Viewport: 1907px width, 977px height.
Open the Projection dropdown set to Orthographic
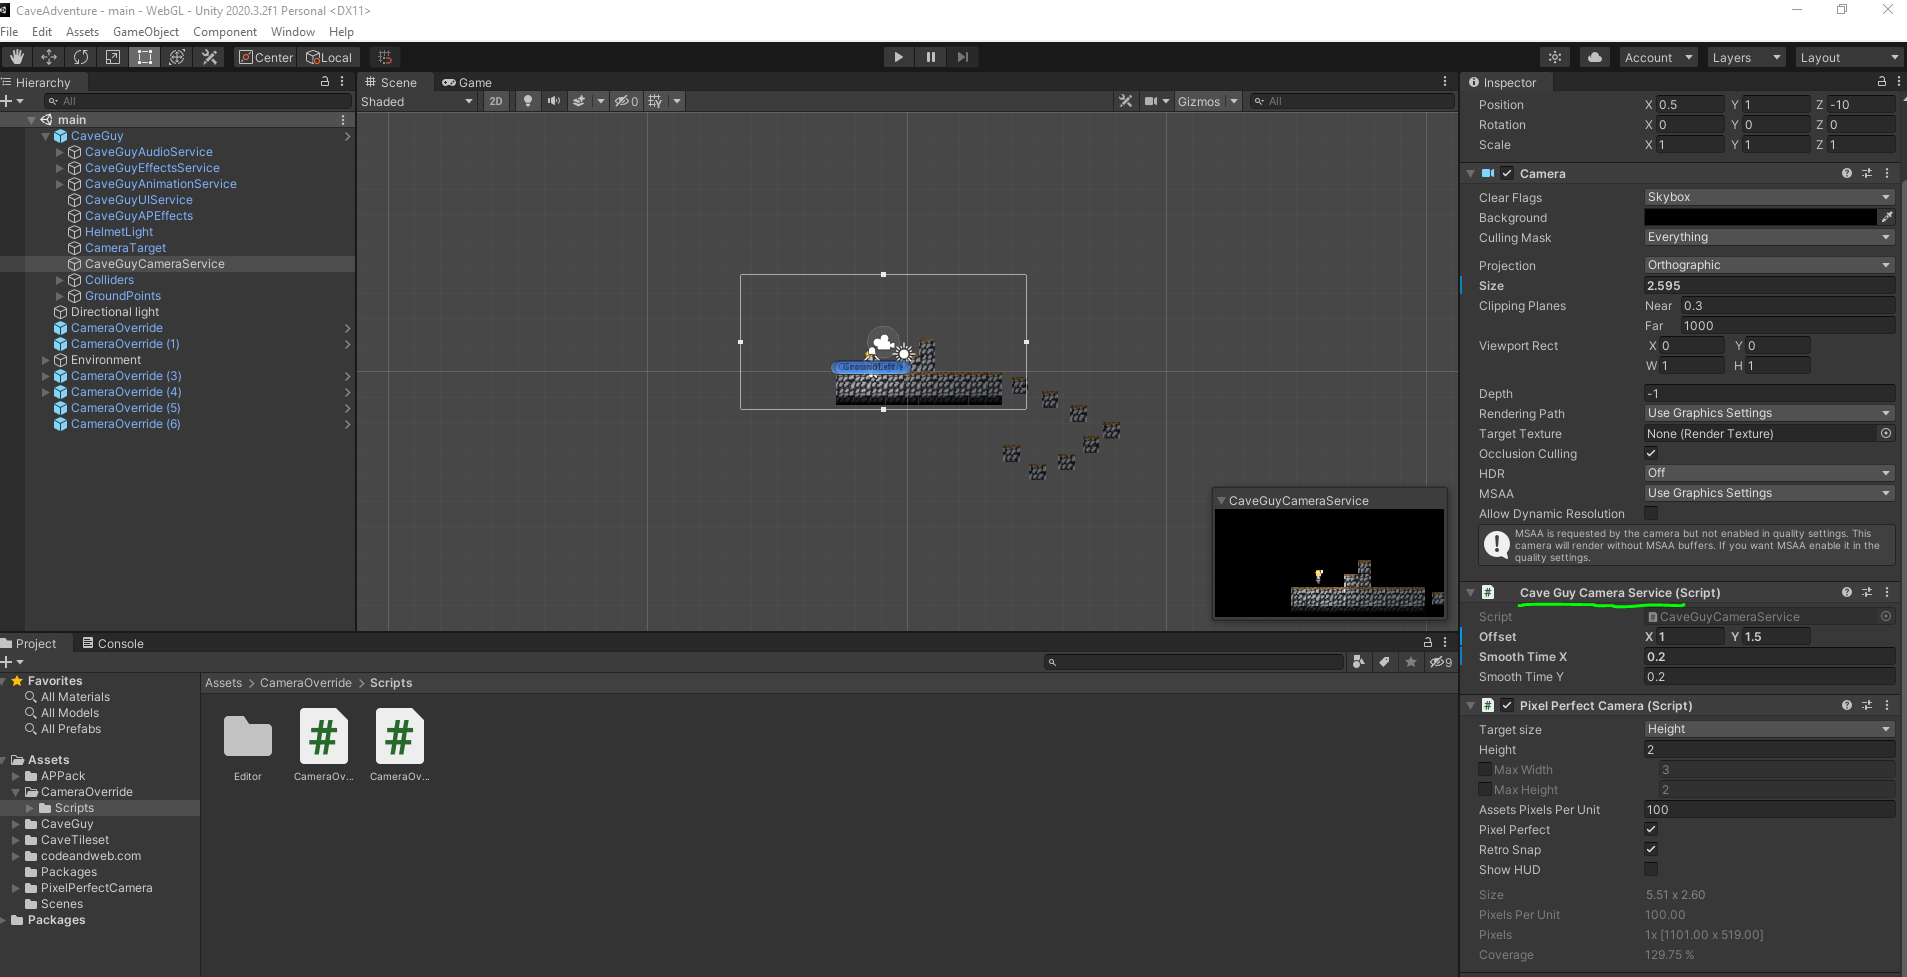(1766, 264)
